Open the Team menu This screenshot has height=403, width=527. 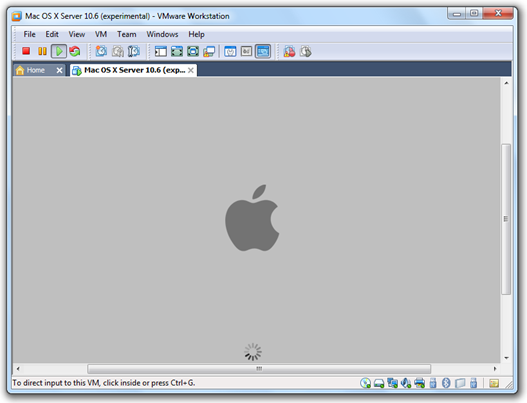click(127, 34)
